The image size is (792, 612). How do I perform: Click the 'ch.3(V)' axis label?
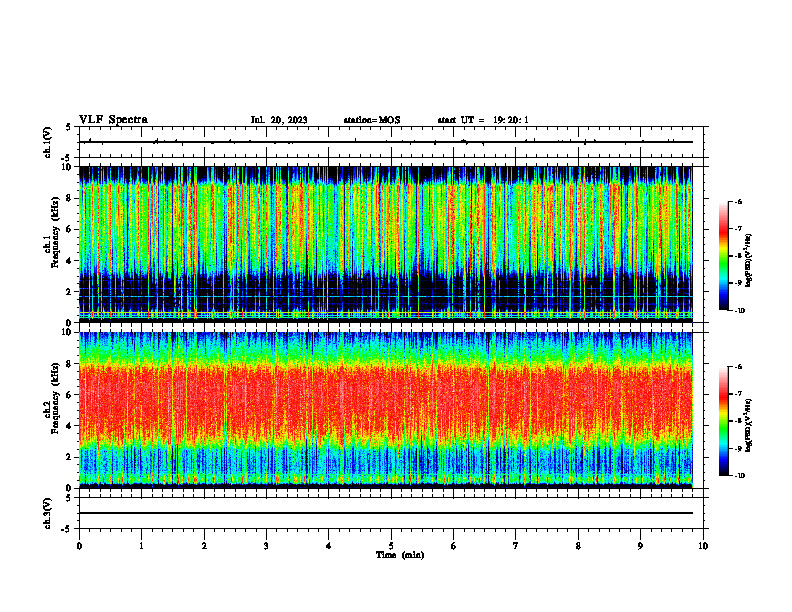pyautogui.click(x=48, y=513)
